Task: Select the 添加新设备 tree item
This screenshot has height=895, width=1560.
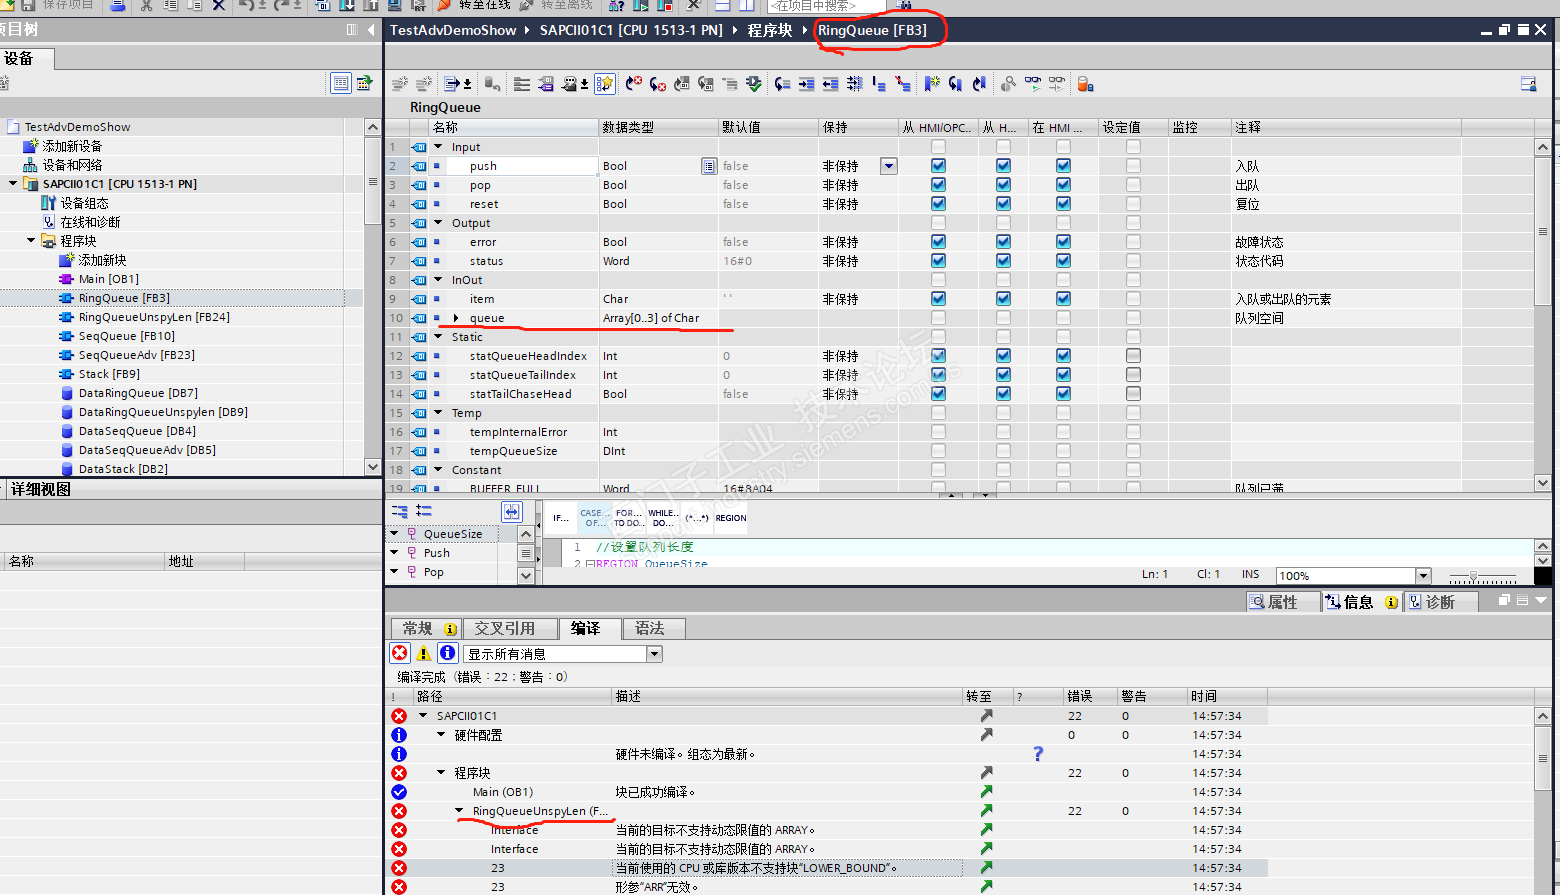Action: [x=72, y=146]
